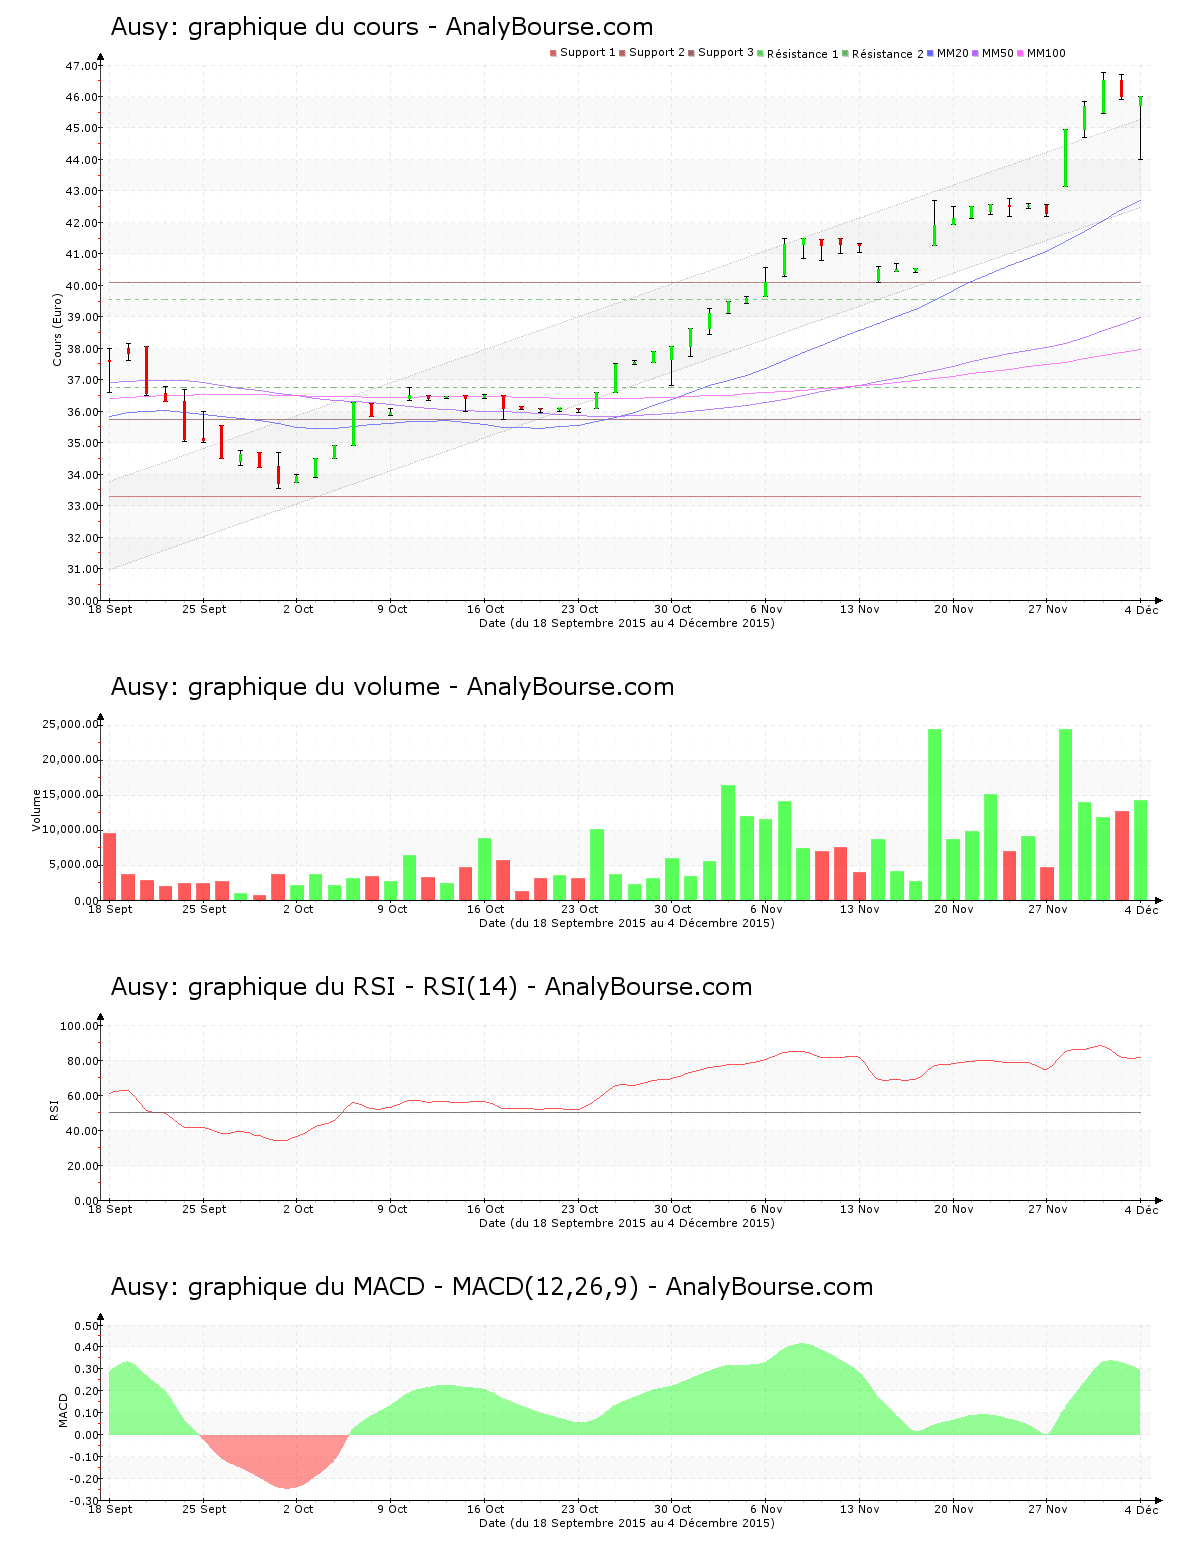Click the title 'Ausy: graphique du cours'
This screenshot has width=1200, height=1550.
point(264,27)
